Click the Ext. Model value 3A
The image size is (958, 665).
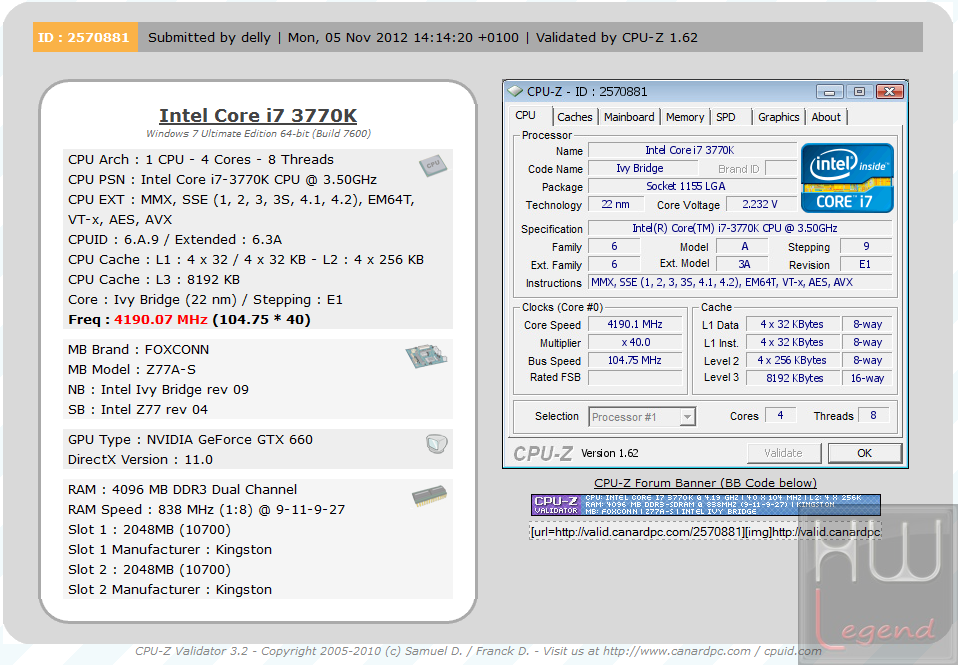point(744,264)
